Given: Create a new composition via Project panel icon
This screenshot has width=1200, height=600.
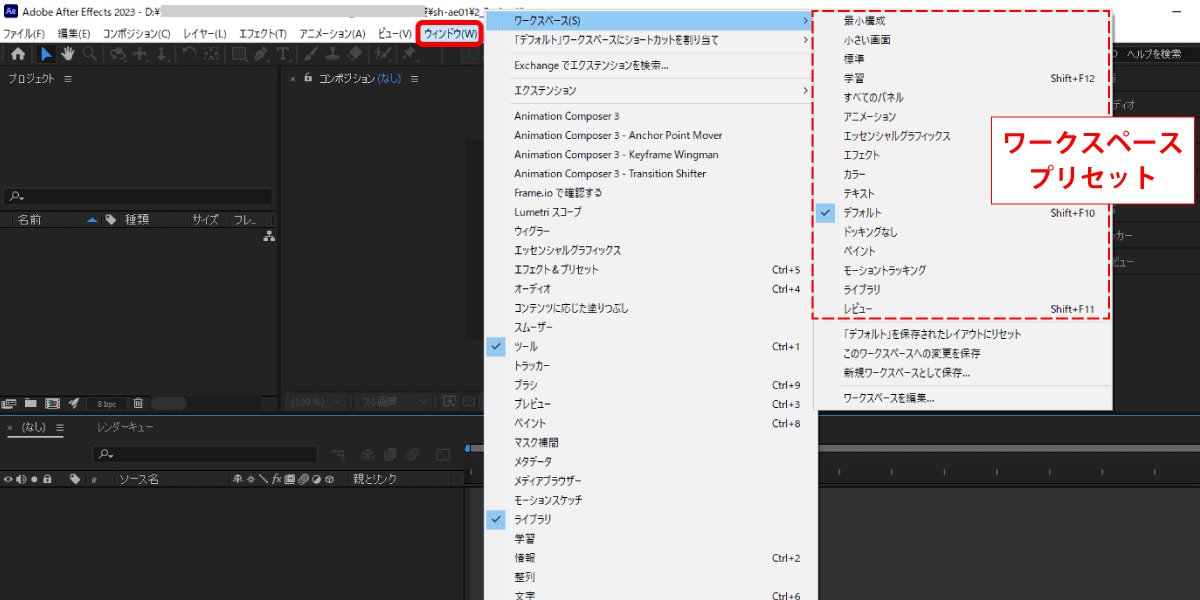Looking at the screenshot, I should 52,403.
